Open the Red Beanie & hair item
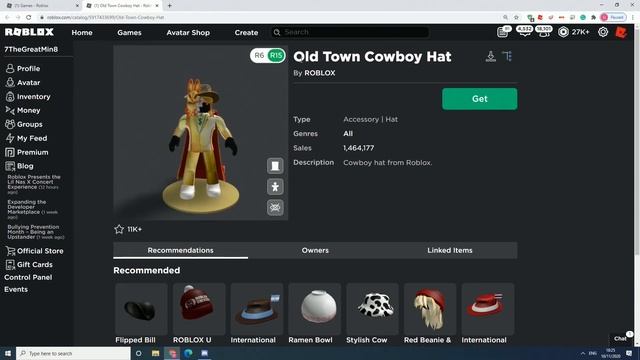This screenshot has height=360, width=640. [x=430, y=314]
